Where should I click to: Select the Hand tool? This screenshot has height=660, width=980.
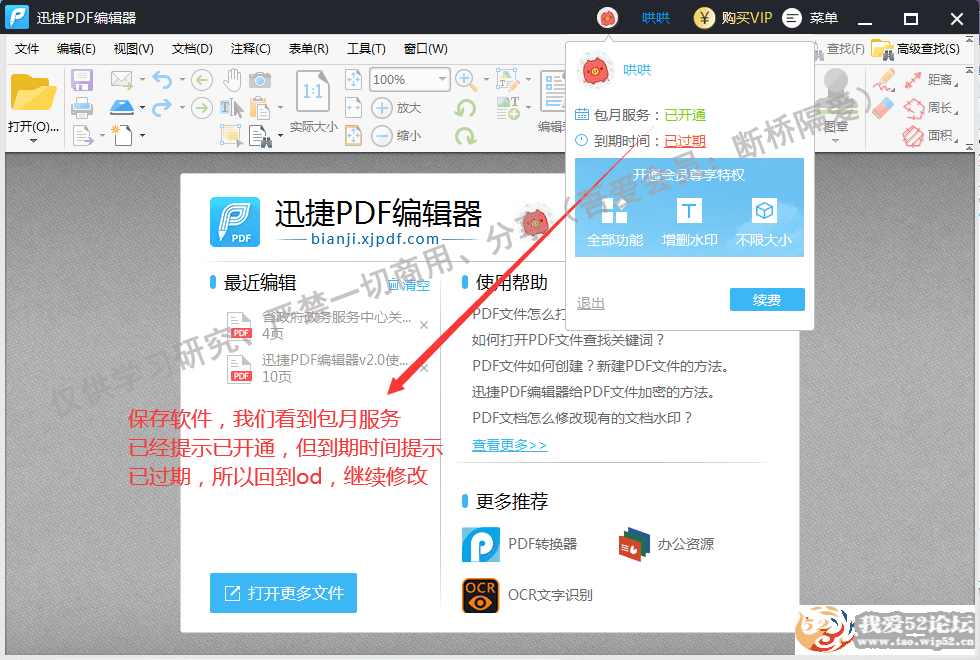pos(232,79)
